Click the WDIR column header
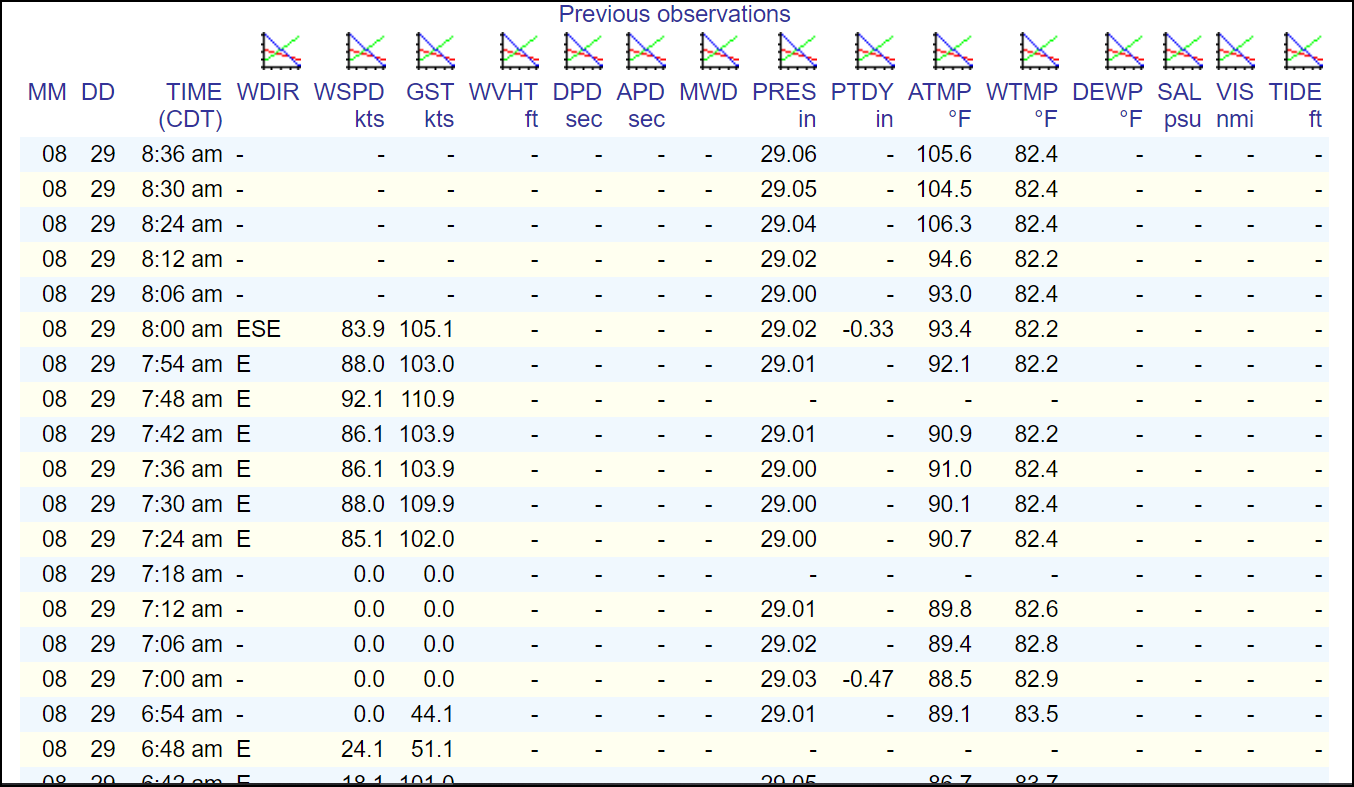 (268, 93)
